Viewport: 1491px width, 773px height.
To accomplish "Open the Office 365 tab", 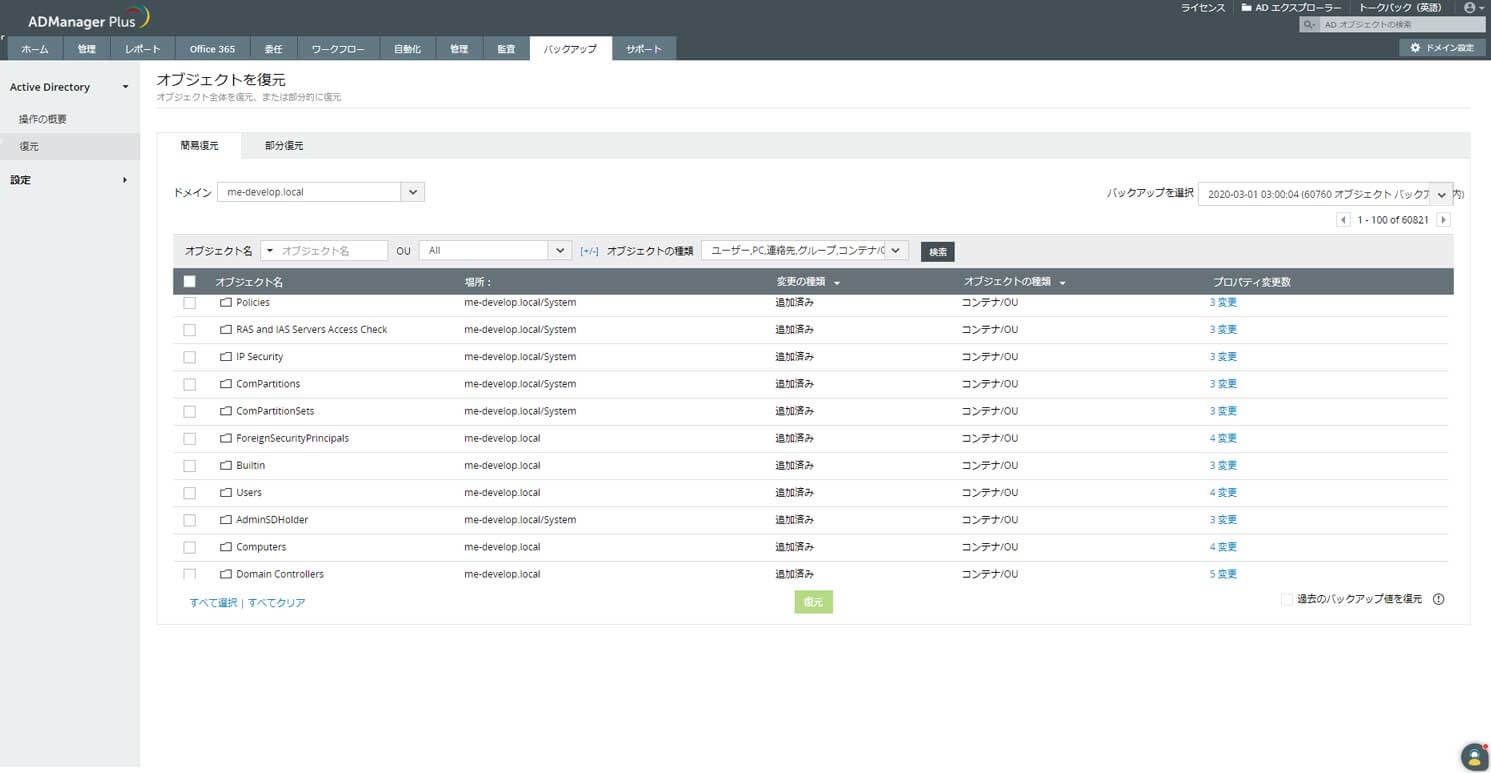I will click(x=212, y=49).
